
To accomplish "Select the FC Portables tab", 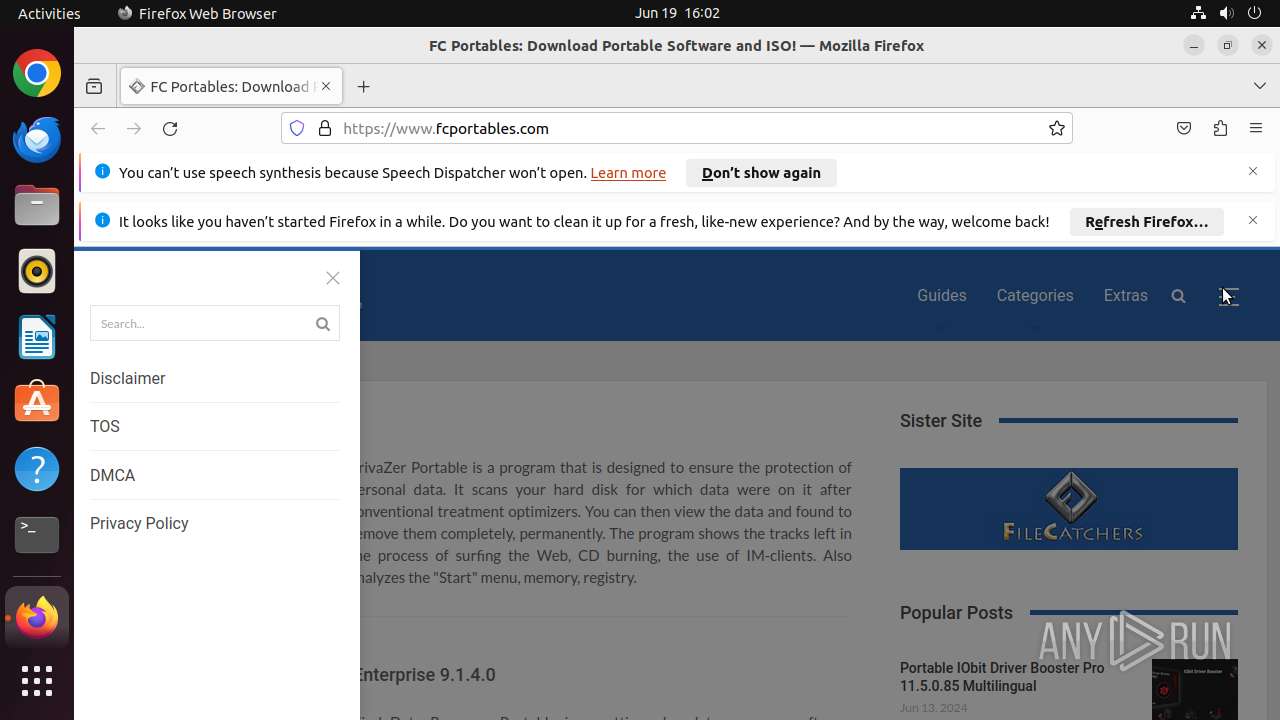I will [x=232, y=87].
